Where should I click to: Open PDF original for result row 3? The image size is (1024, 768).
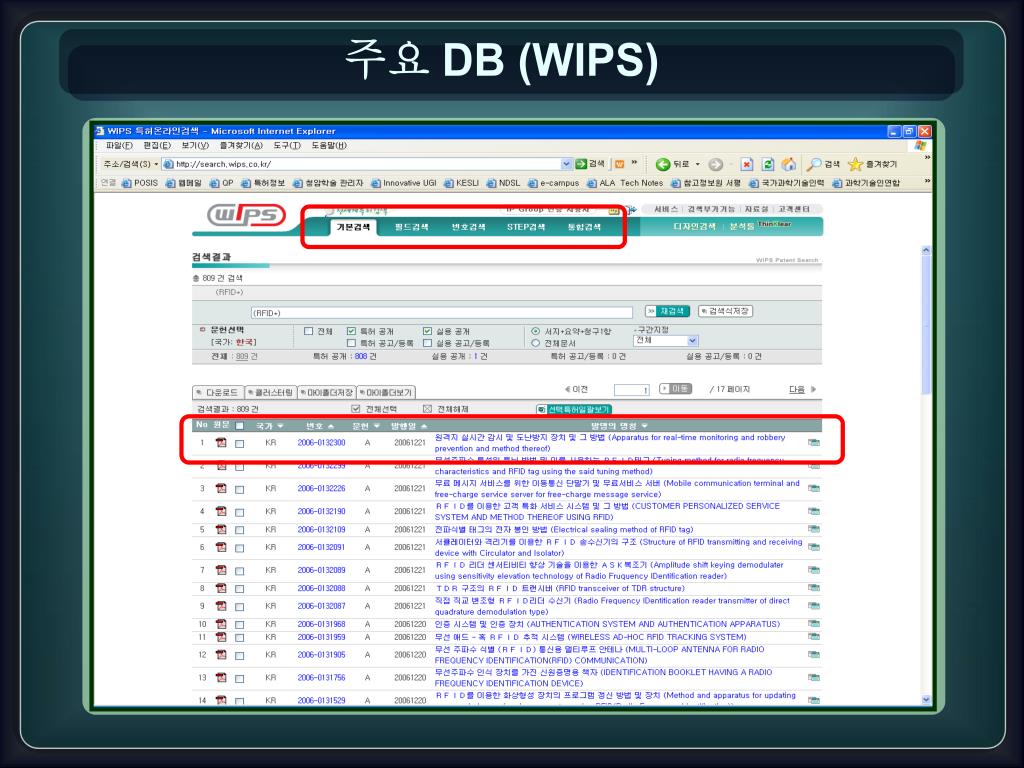coord(221,488)
